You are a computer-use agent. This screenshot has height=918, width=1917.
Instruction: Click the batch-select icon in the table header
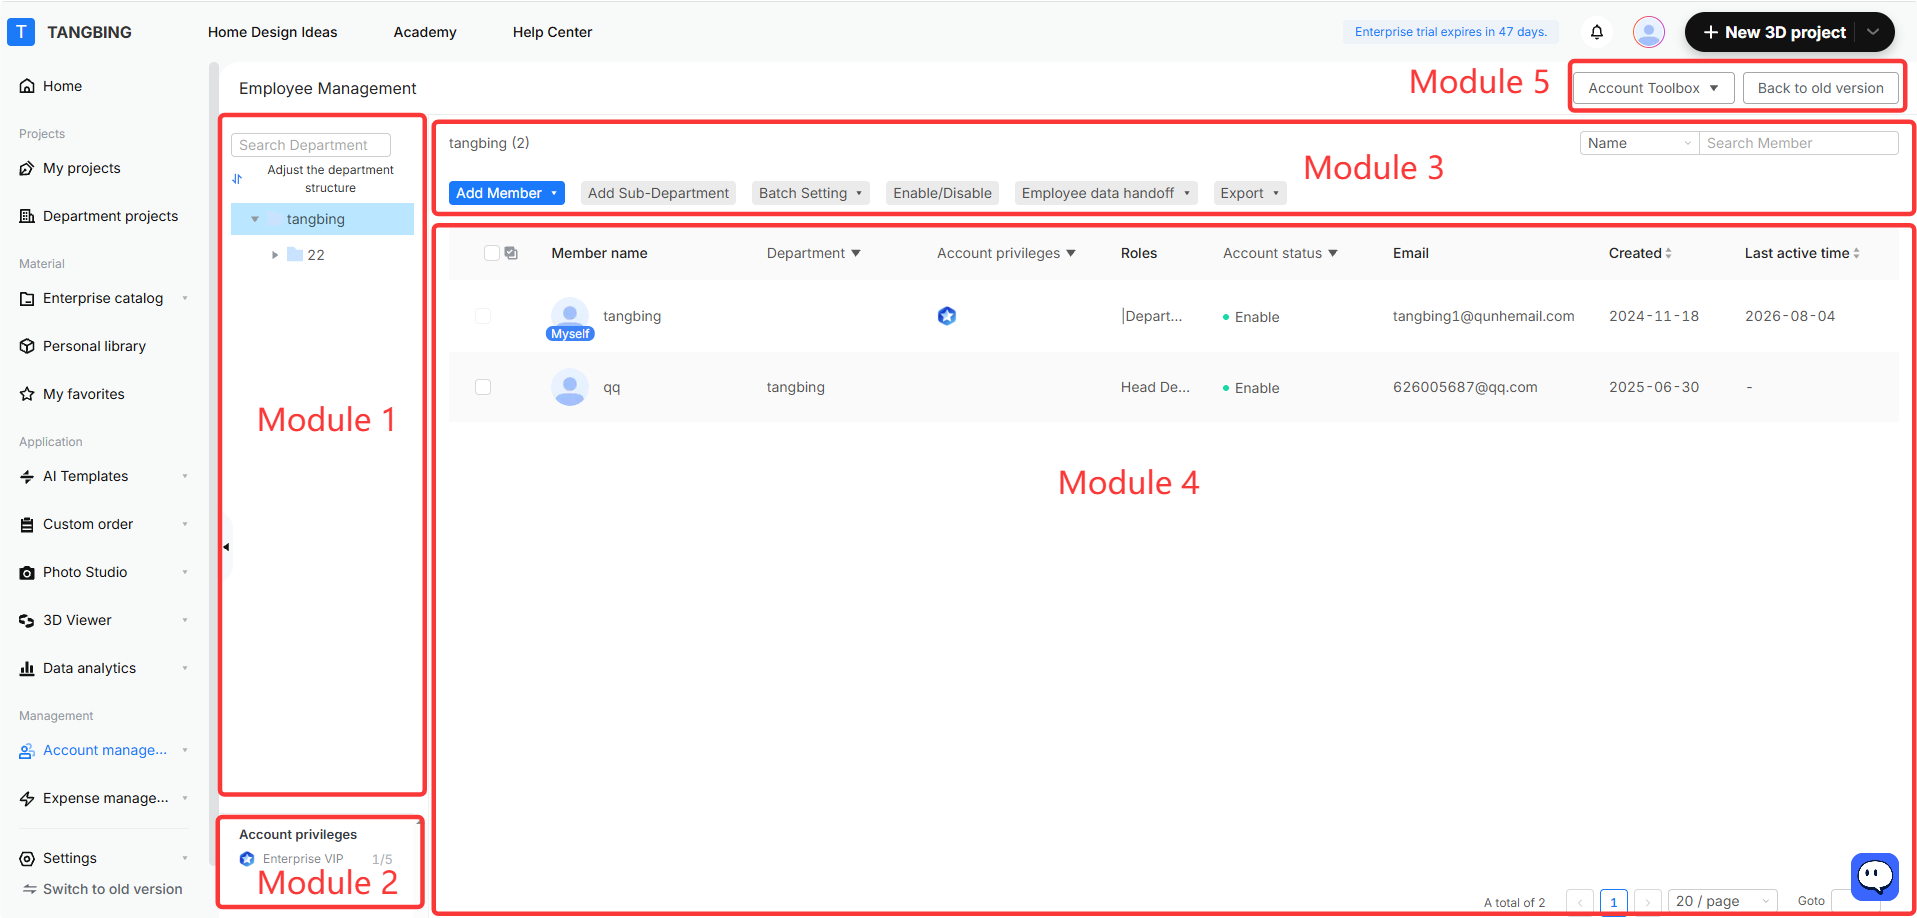pyautogui.click(x=511, y=253)
